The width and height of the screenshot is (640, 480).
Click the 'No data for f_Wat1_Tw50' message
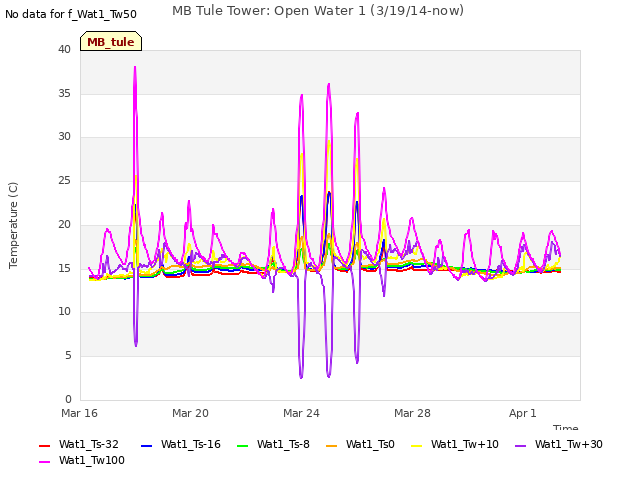click(71, 14)
